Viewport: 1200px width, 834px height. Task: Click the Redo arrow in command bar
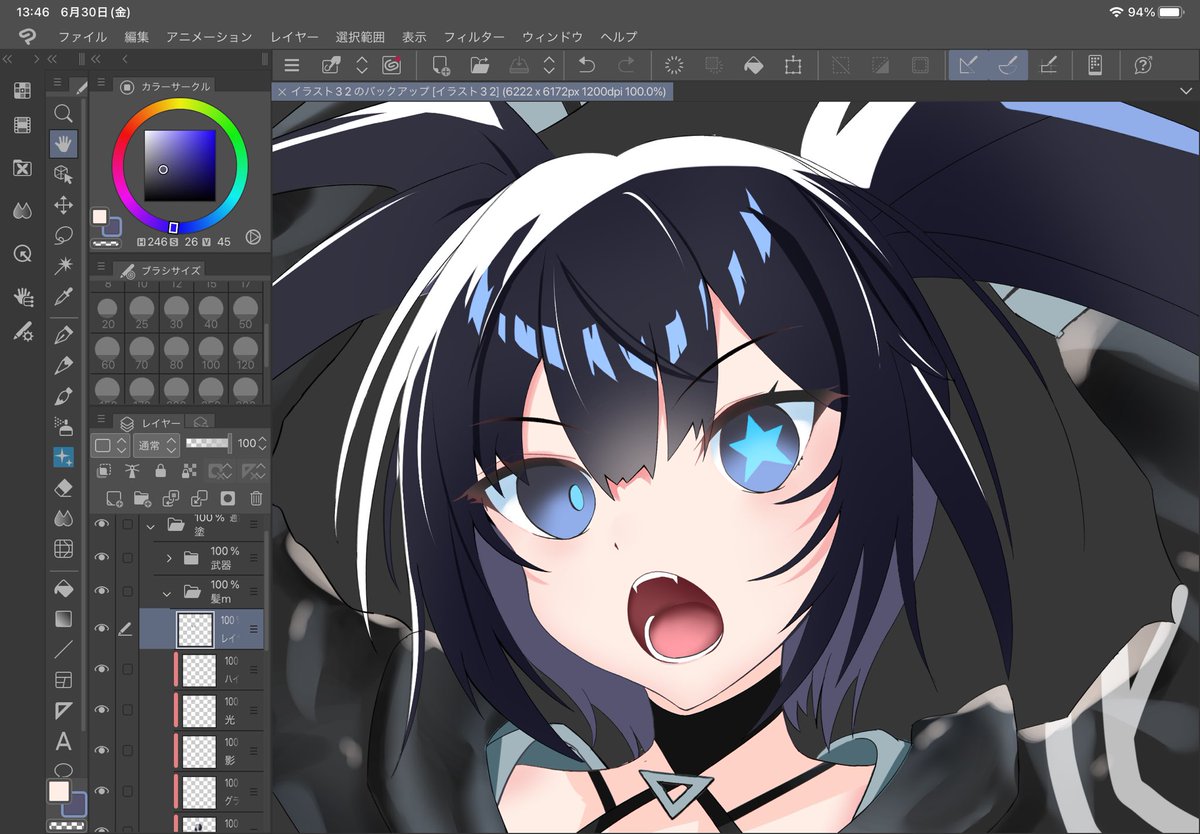626,66
